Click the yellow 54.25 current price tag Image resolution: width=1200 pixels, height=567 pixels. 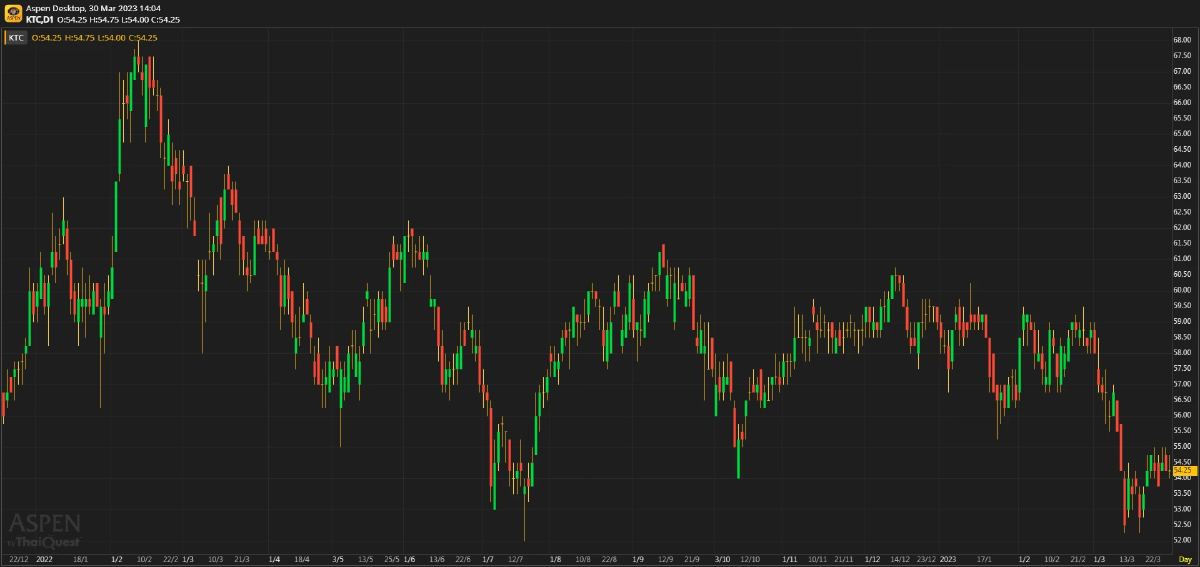[x=1183, y=470]
